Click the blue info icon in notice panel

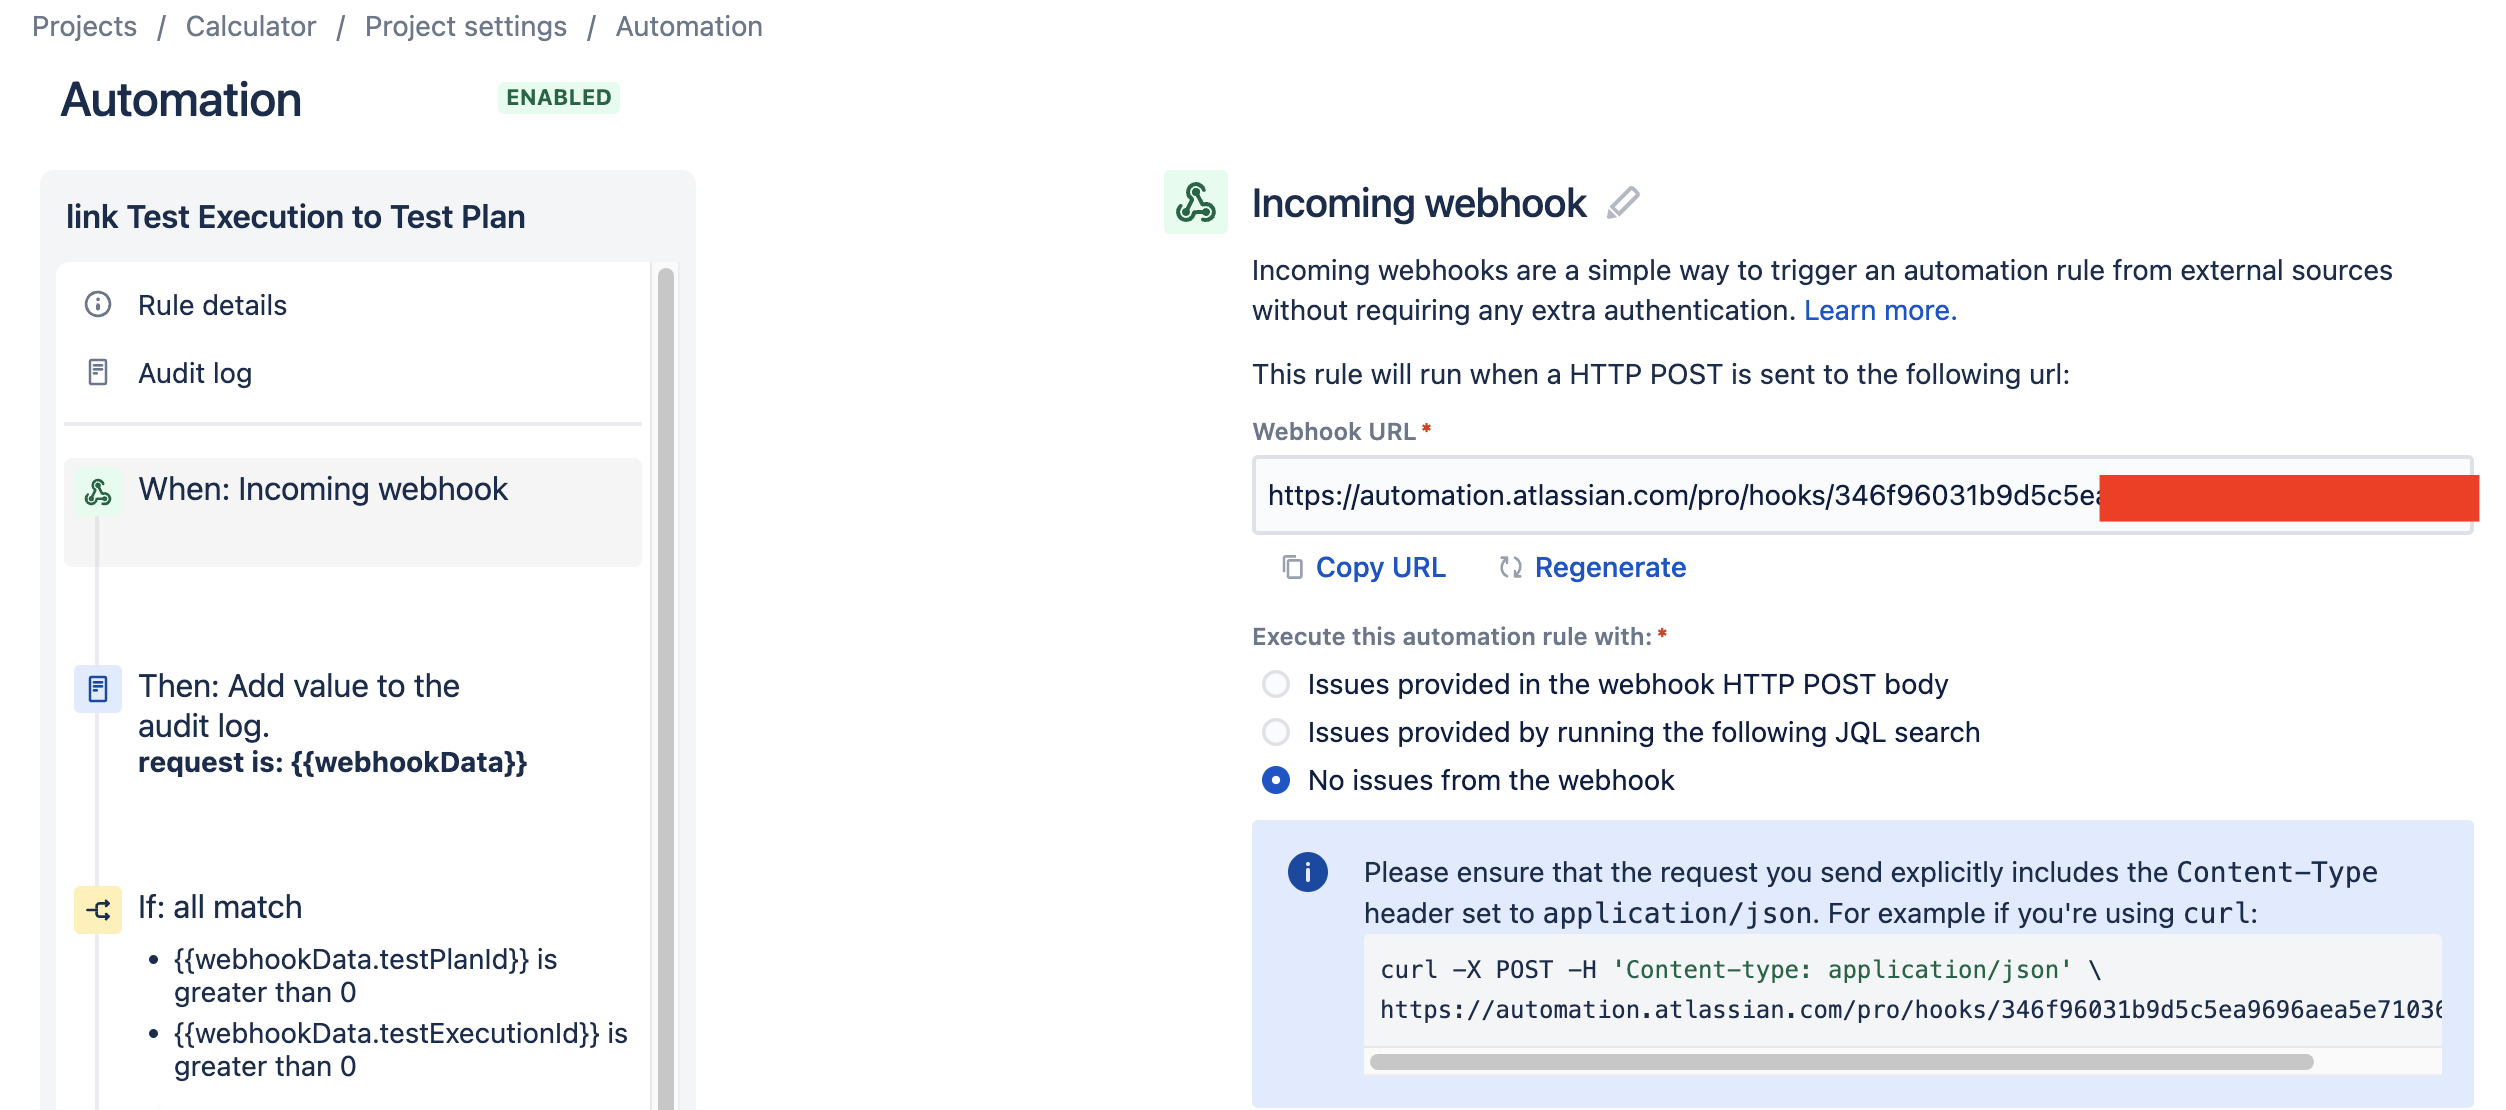1307,872
